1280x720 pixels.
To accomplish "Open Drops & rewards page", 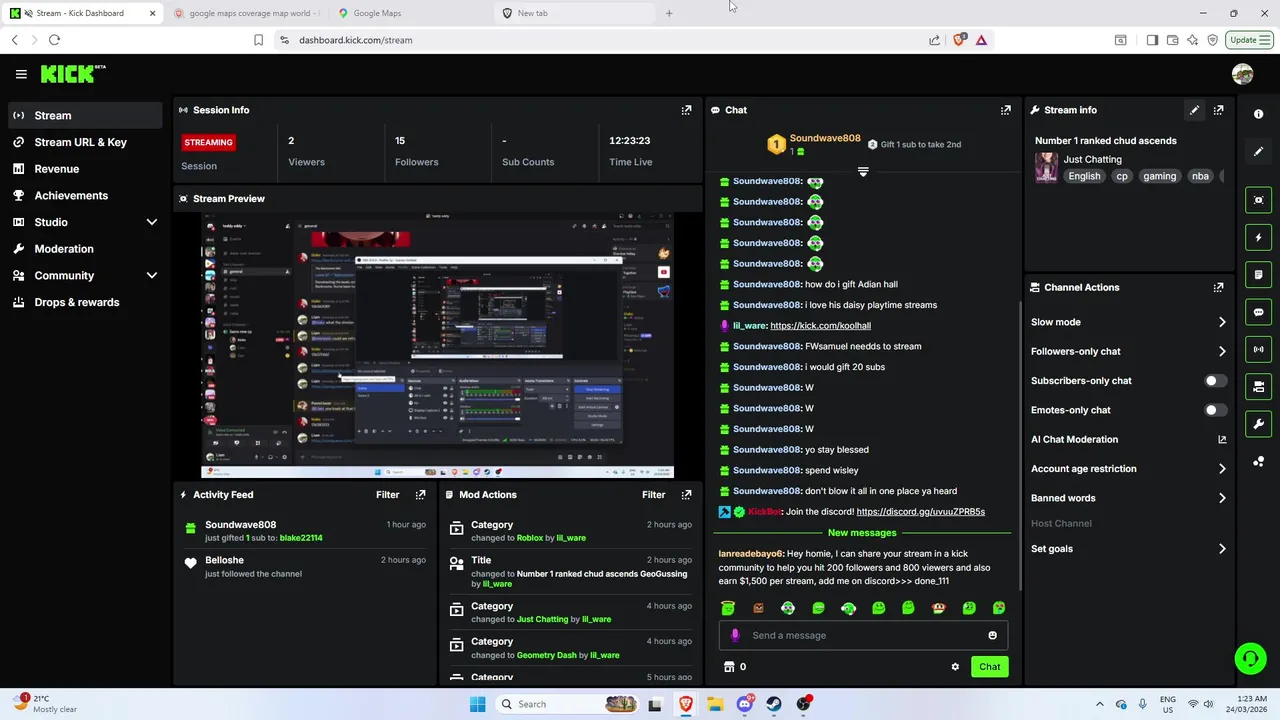I will (x=85, y=302).
